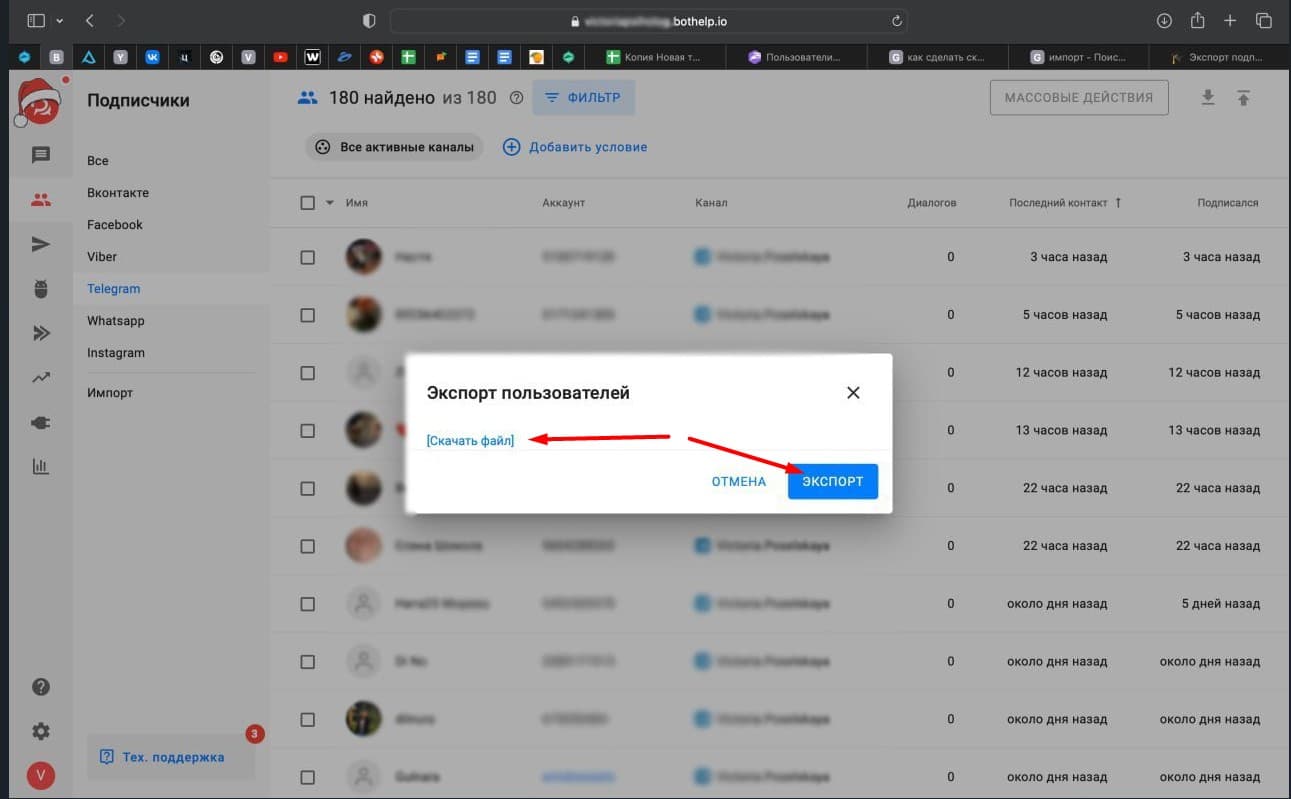Close the export users dialog
The height and width of the screenshot is (799, 1291).
pos(853,393)
